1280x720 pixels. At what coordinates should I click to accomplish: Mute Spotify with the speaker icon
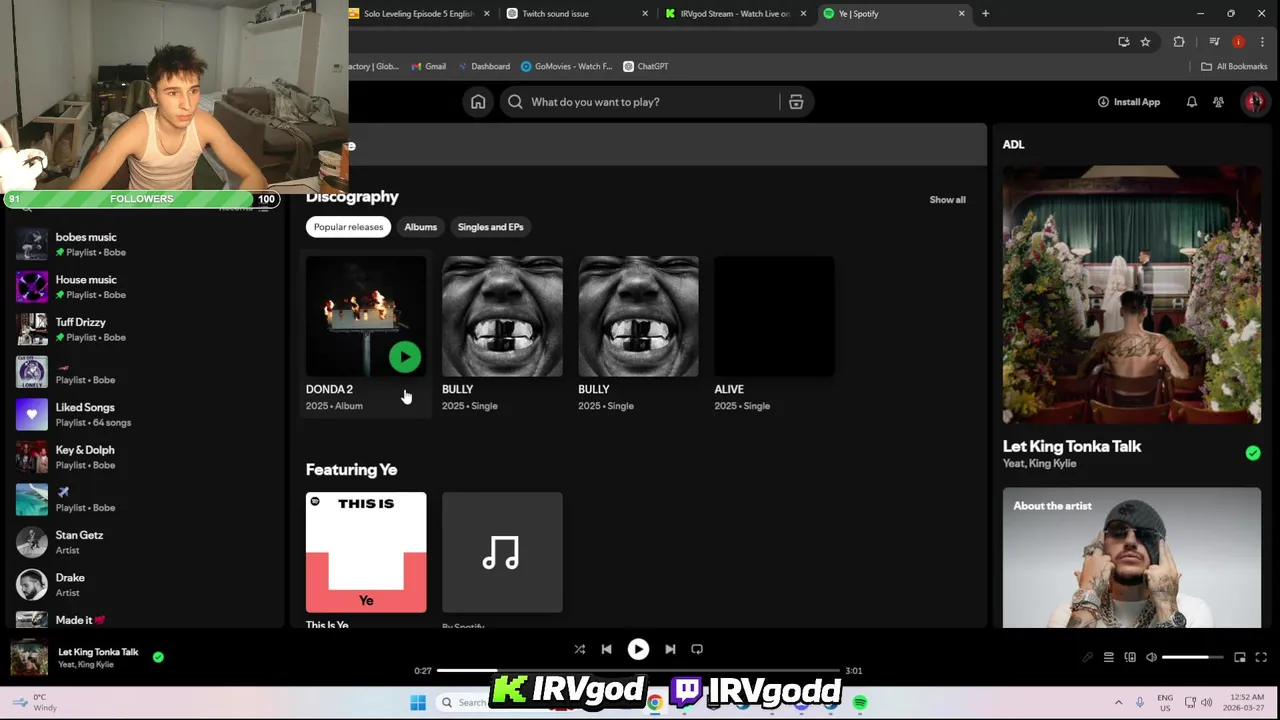click(x=1151, y=657)
